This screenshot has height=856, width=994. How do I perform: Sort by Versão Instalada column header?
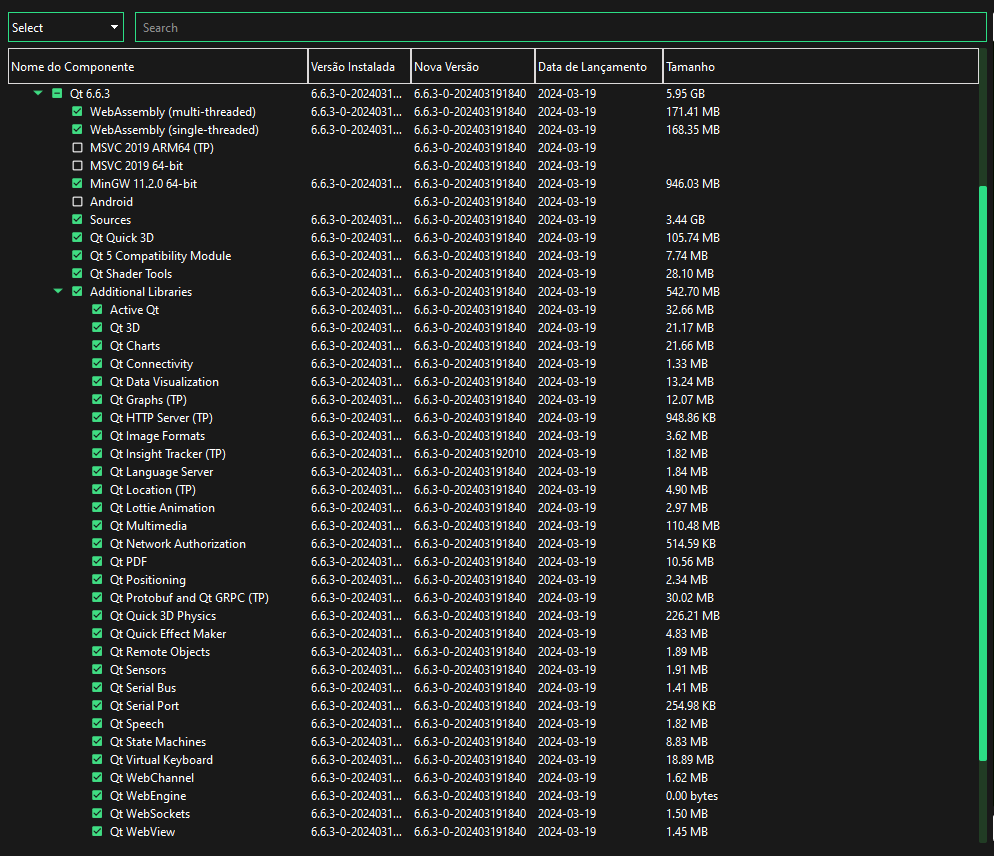pos(360,67)
